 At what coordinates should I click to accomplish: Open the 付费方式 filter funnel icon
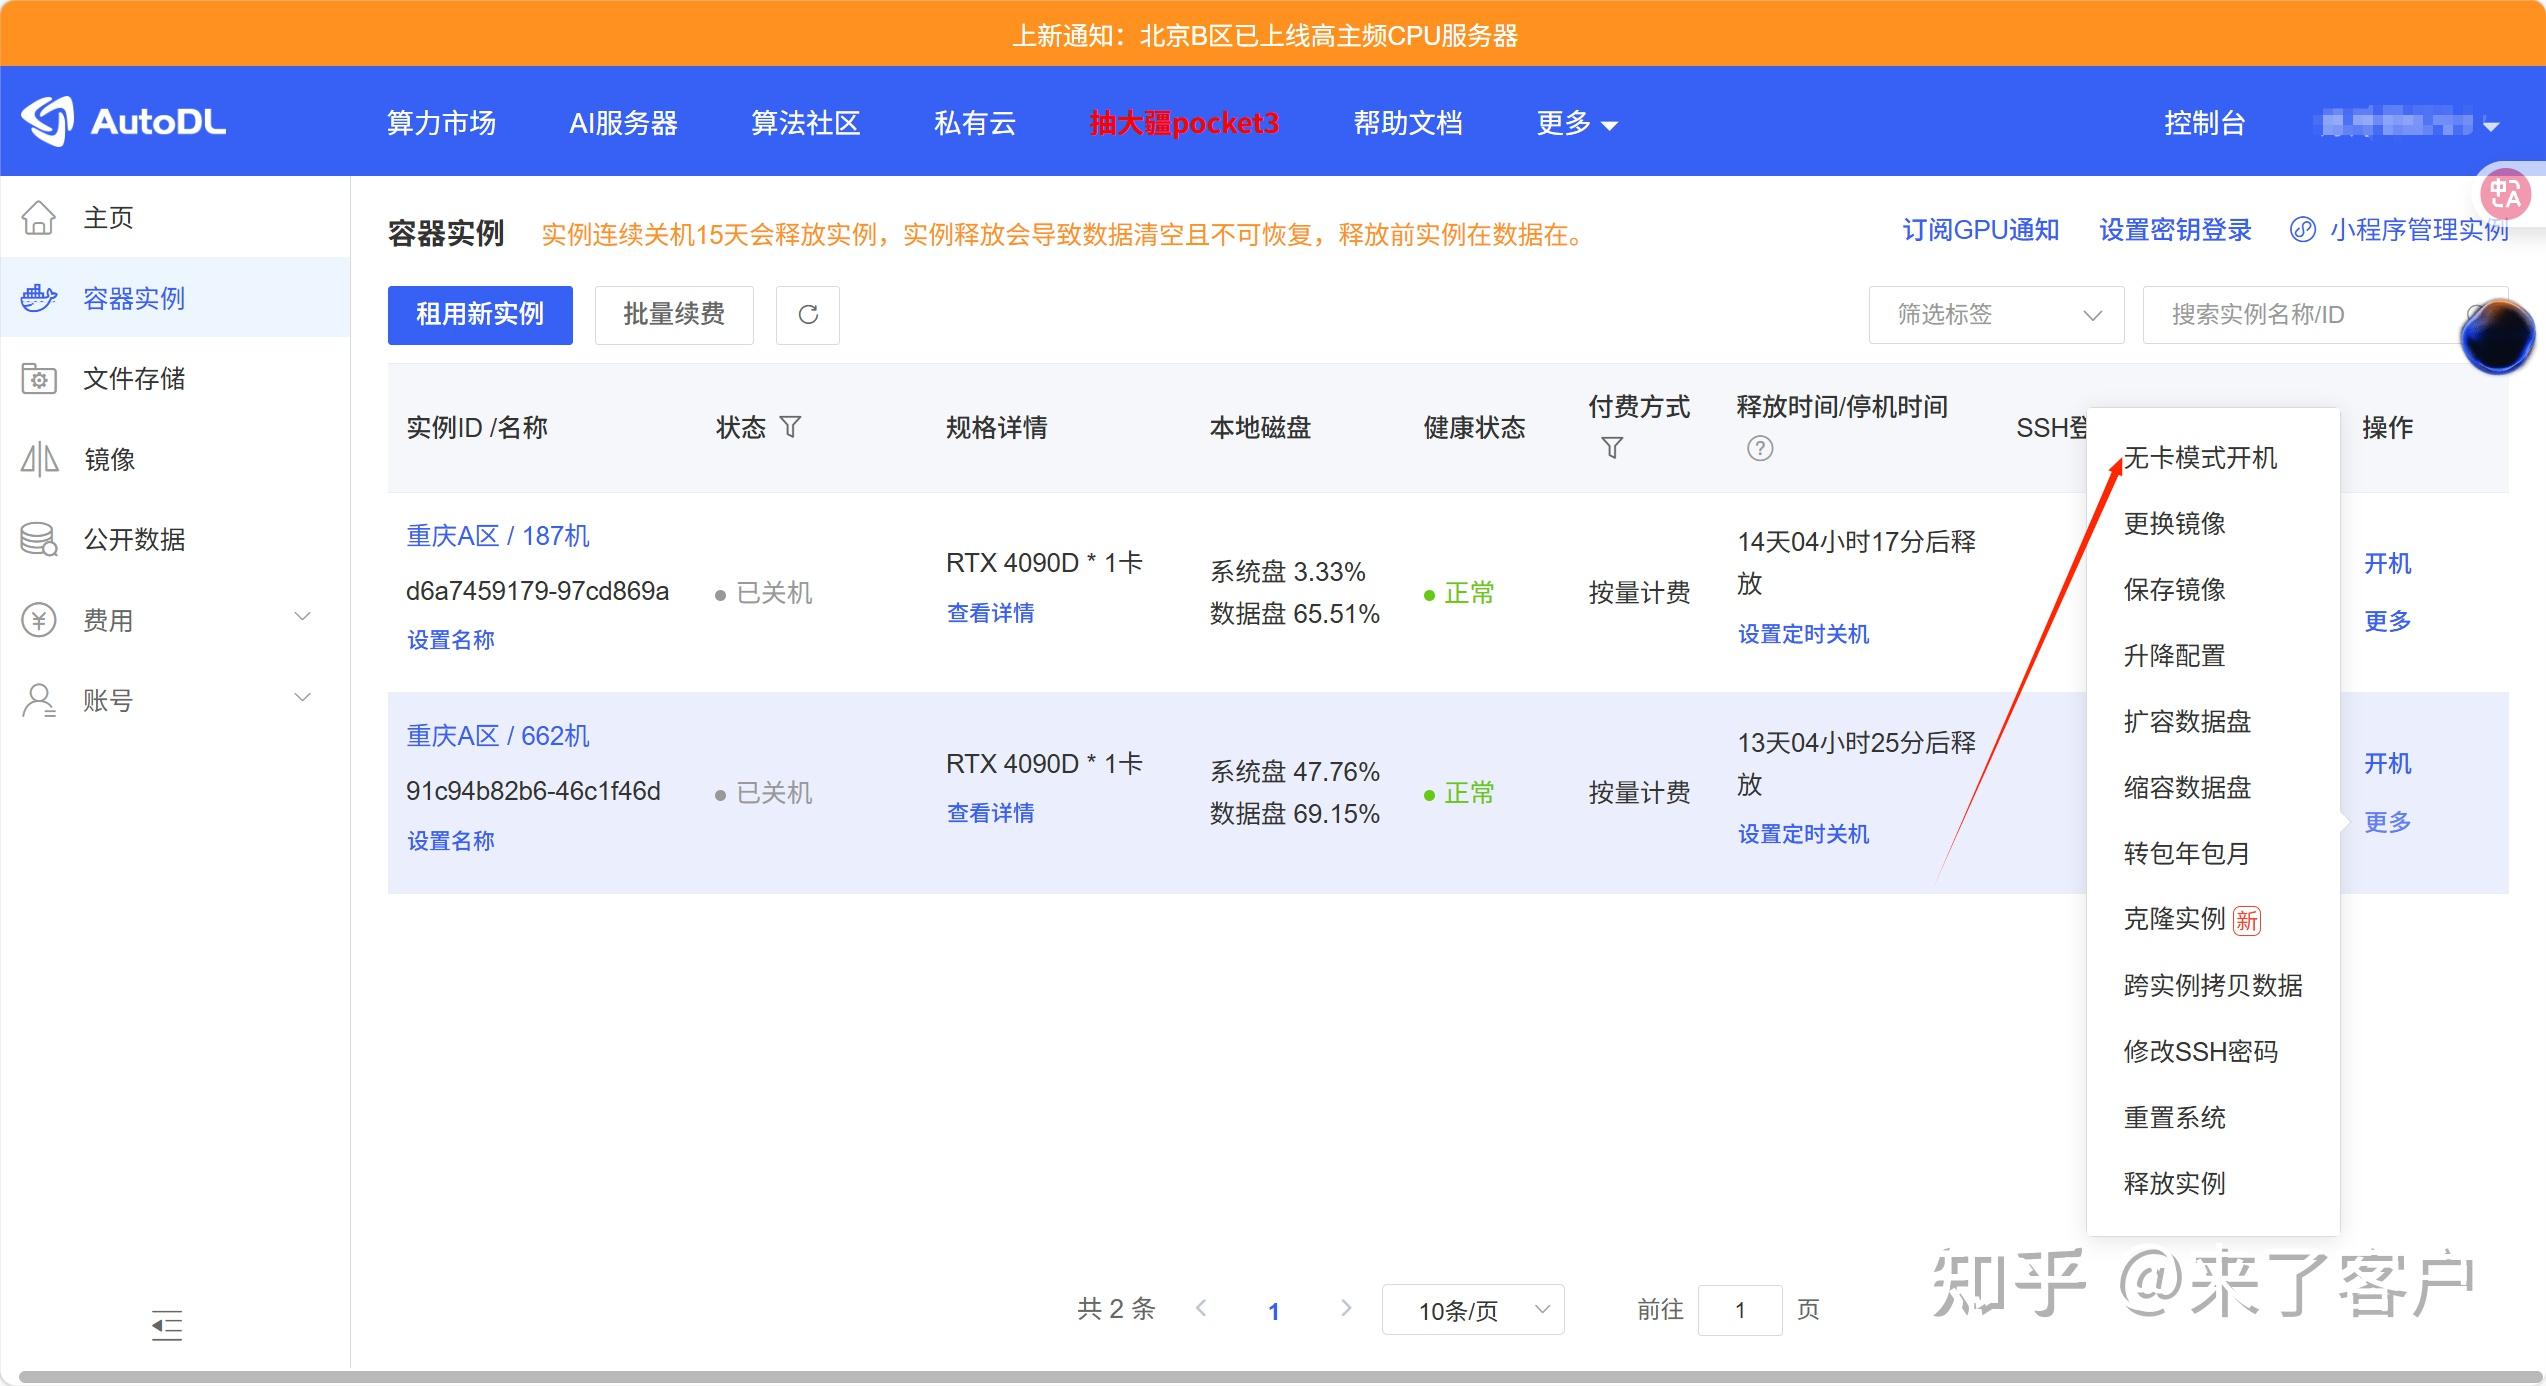[x=1612, y=448]
